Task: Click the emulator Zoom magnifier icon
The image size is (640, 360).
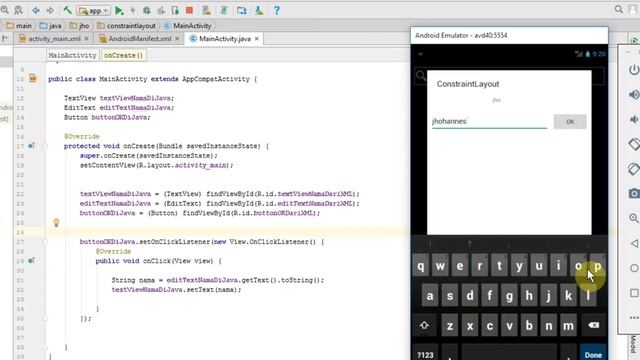Action: 633,218
